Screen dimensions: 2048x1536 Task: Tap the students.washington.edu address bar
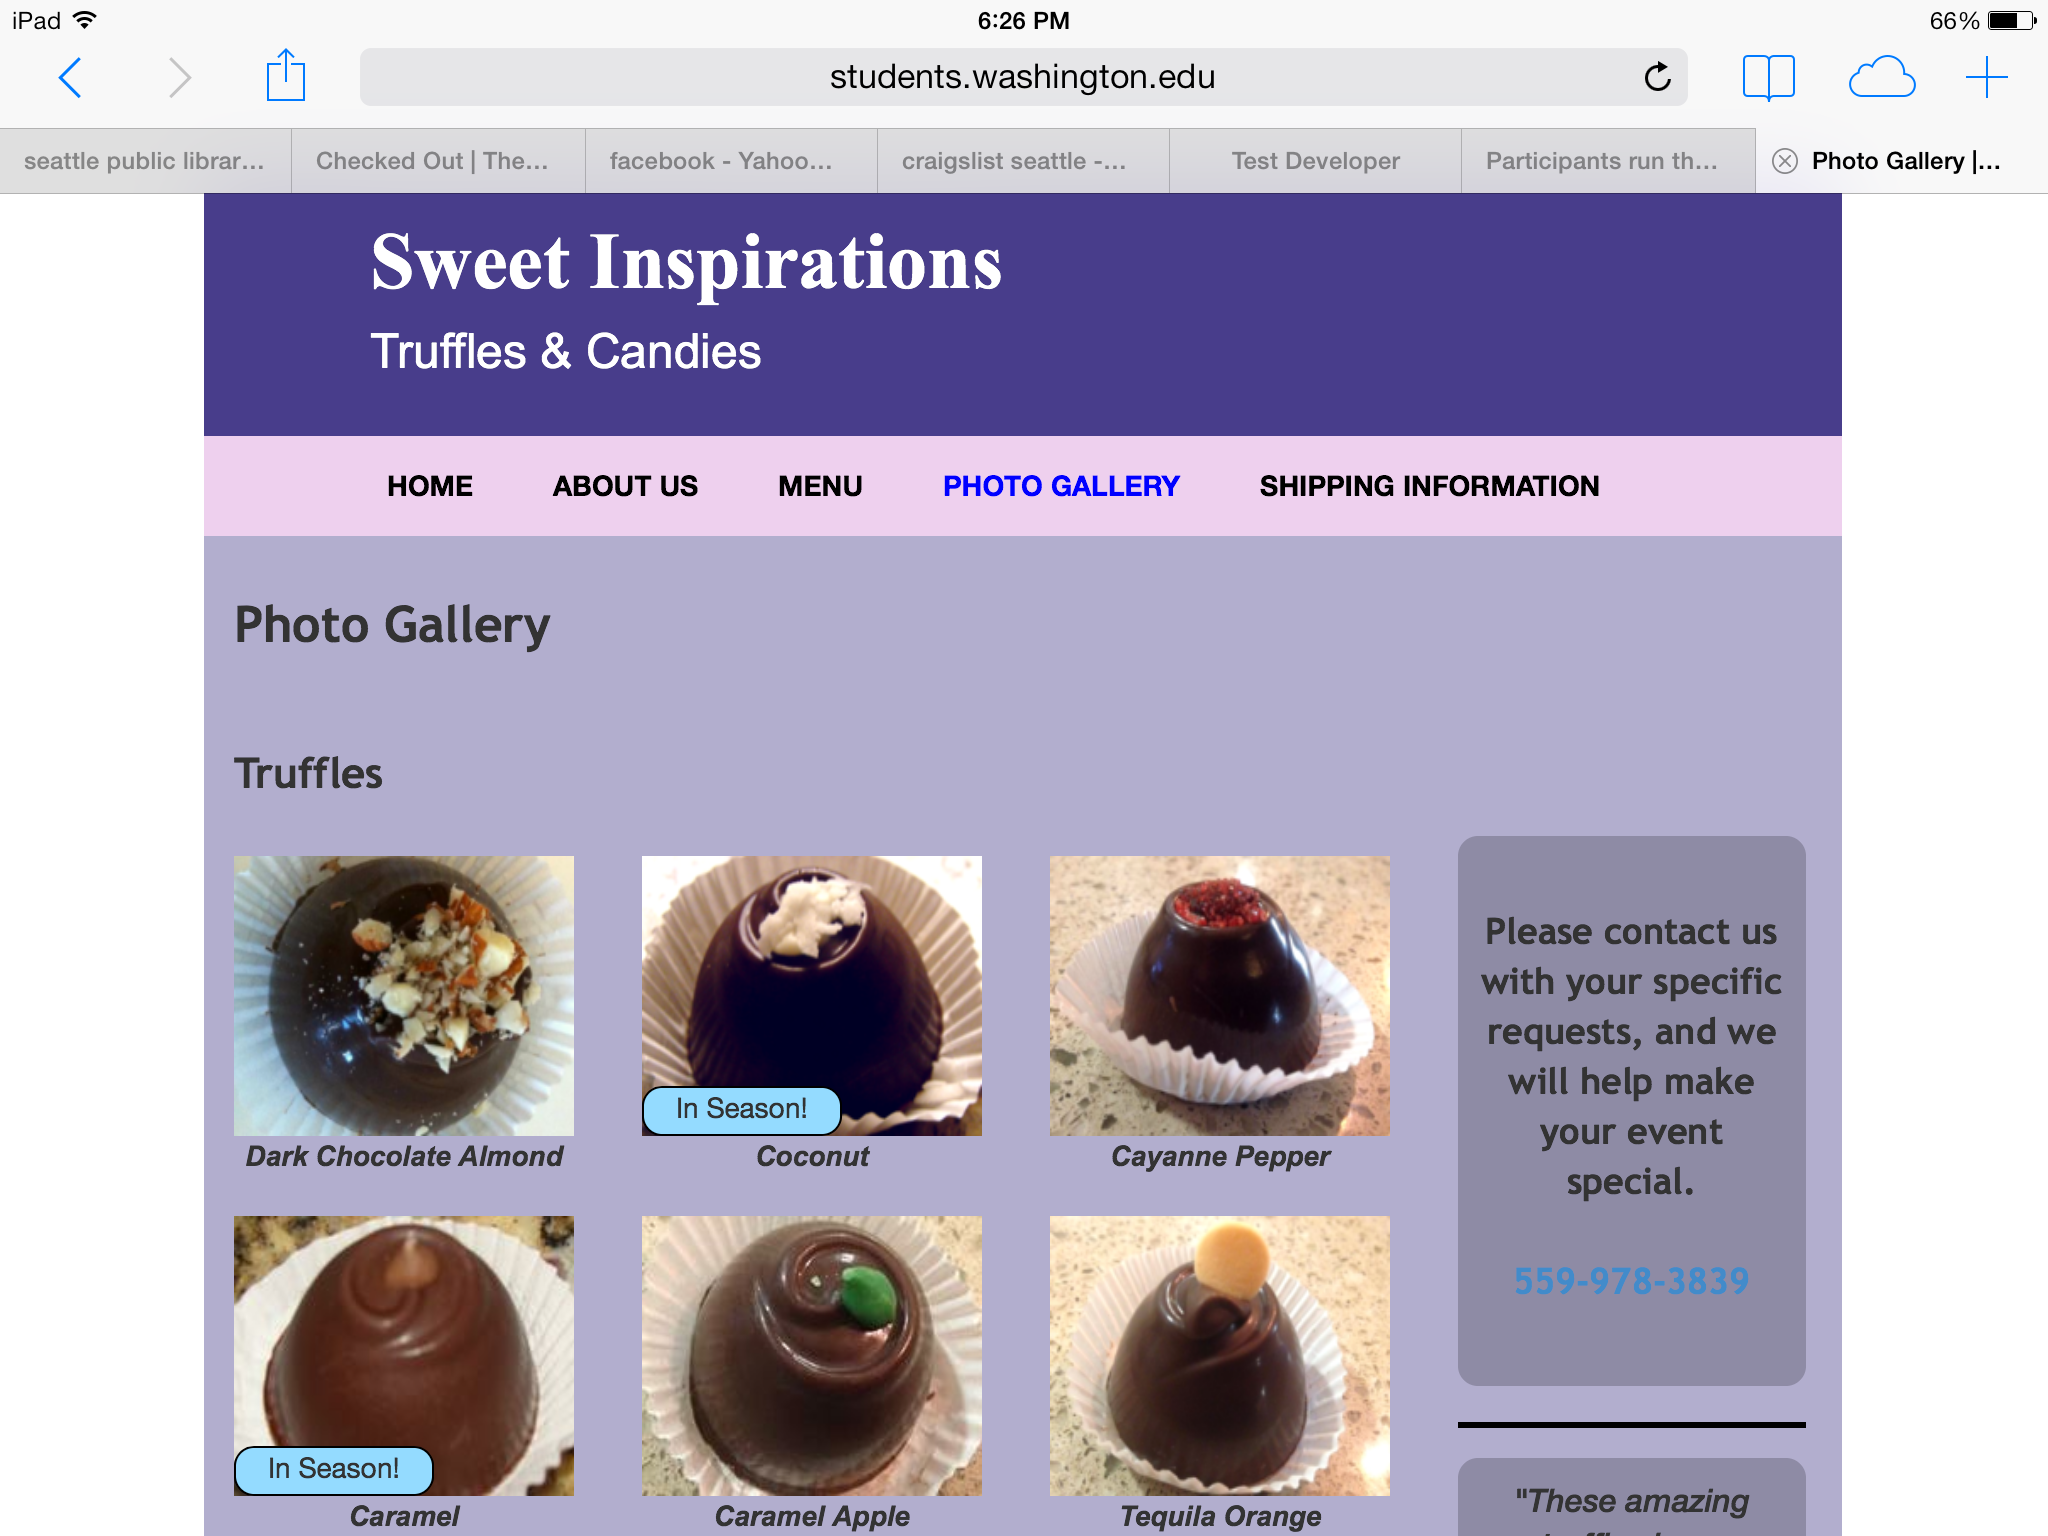1023,77
